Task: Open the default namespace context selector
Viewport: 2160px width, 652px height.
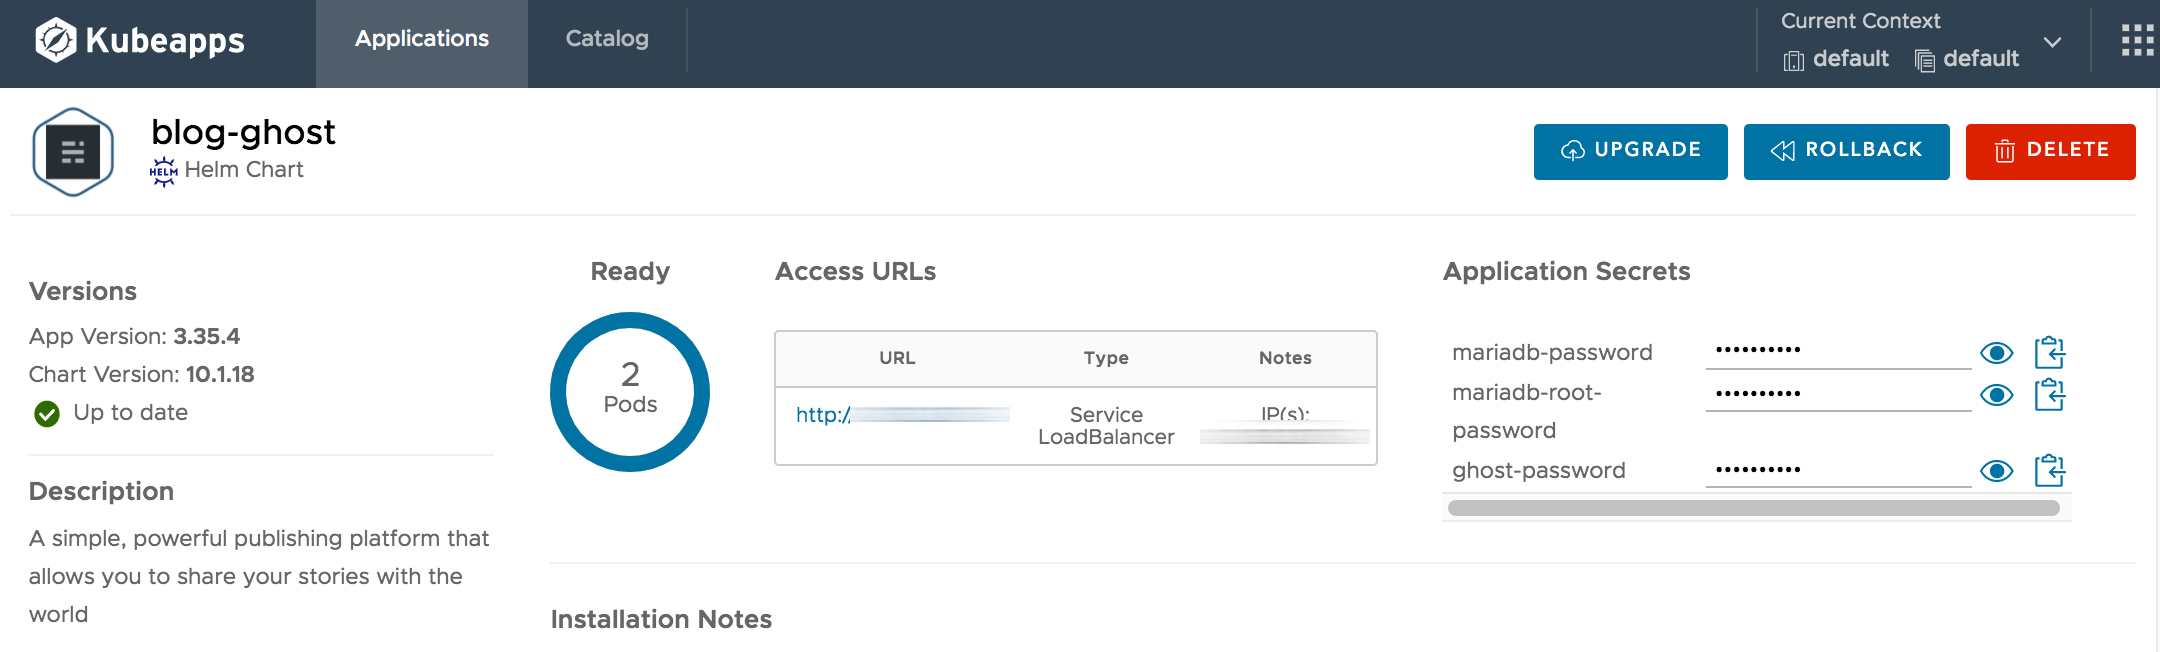Action: click(x=1967, y=59)
